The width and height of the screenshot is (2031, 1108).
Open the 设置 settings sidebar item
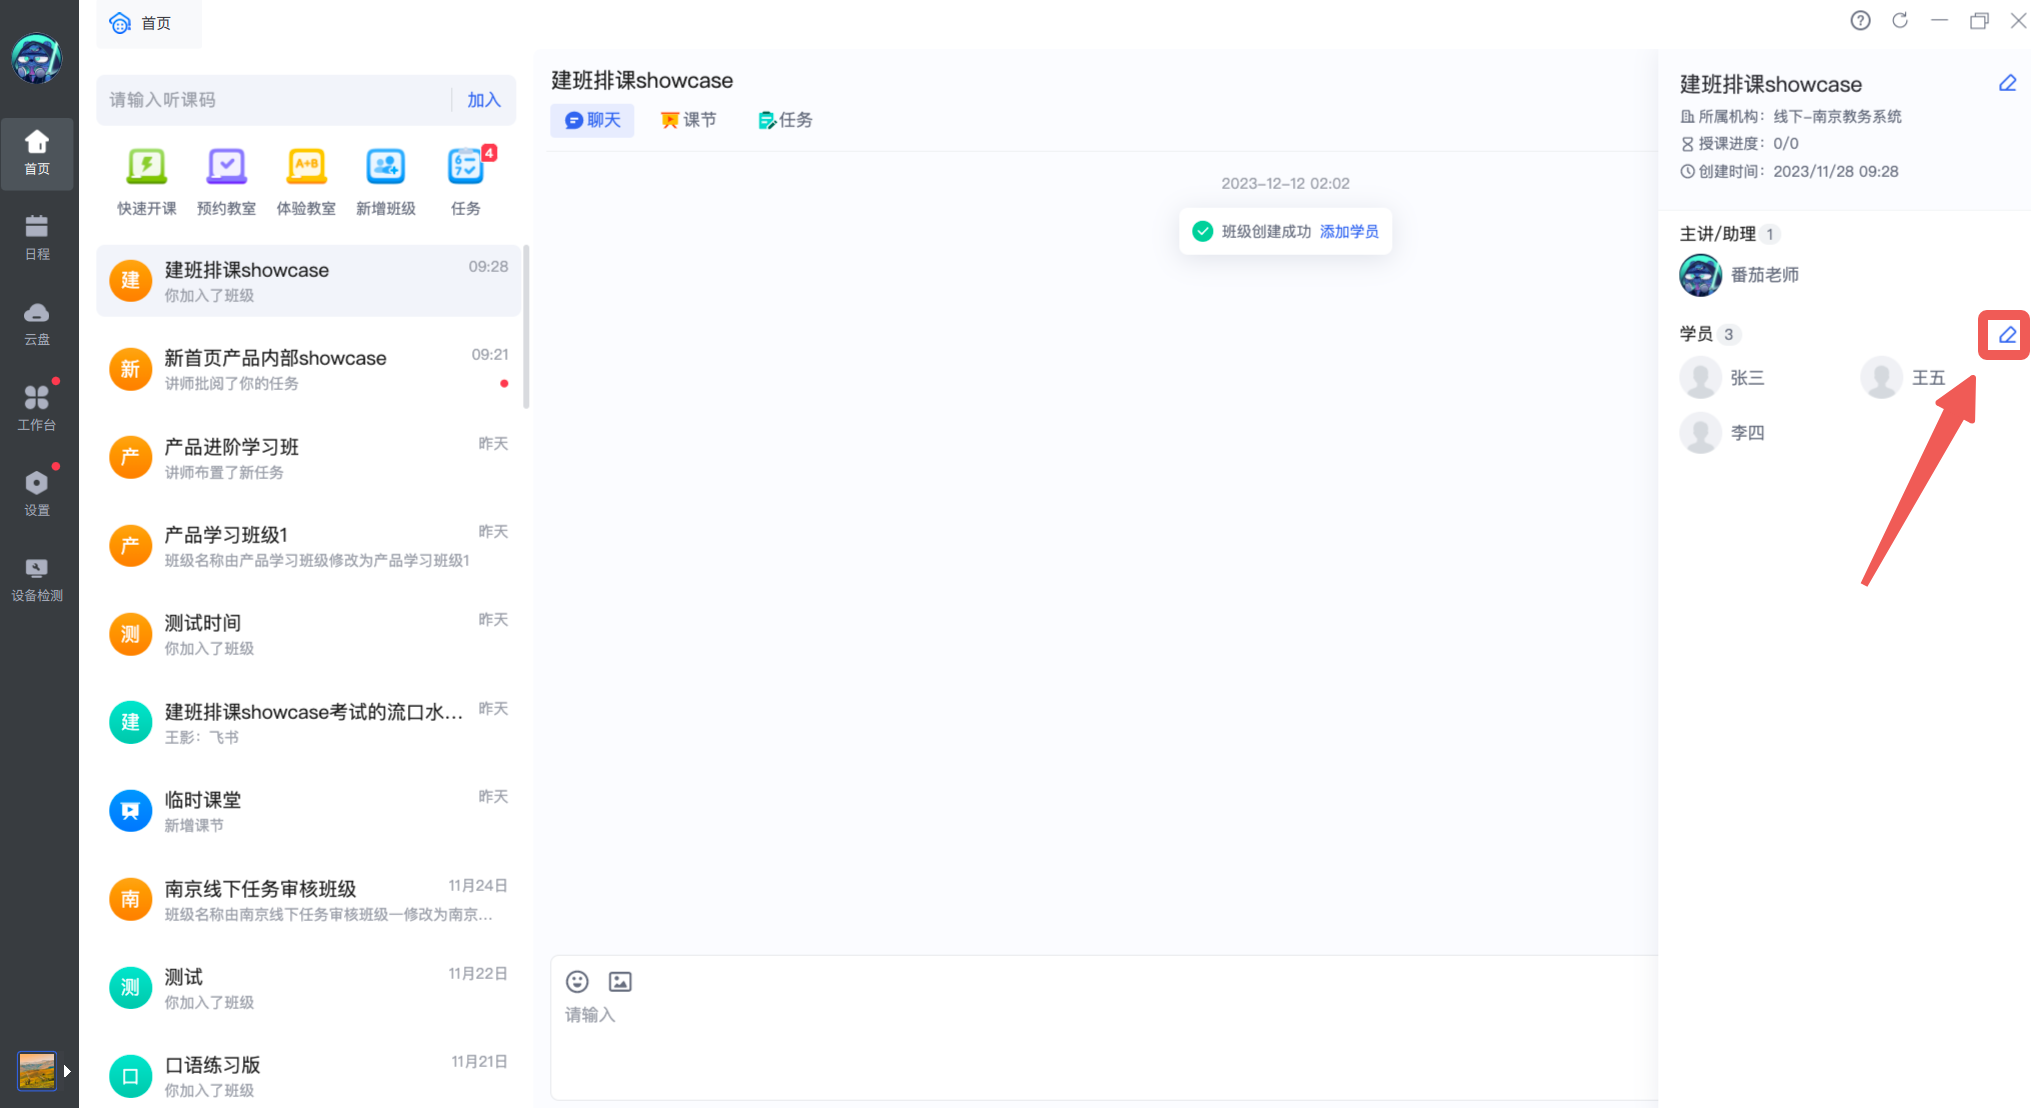(37, 494)
